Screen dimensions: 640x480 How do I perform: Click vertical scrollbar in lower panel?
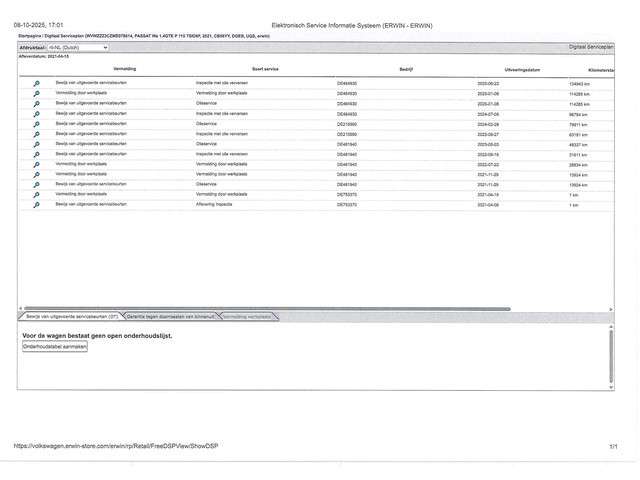coord(610,355)
